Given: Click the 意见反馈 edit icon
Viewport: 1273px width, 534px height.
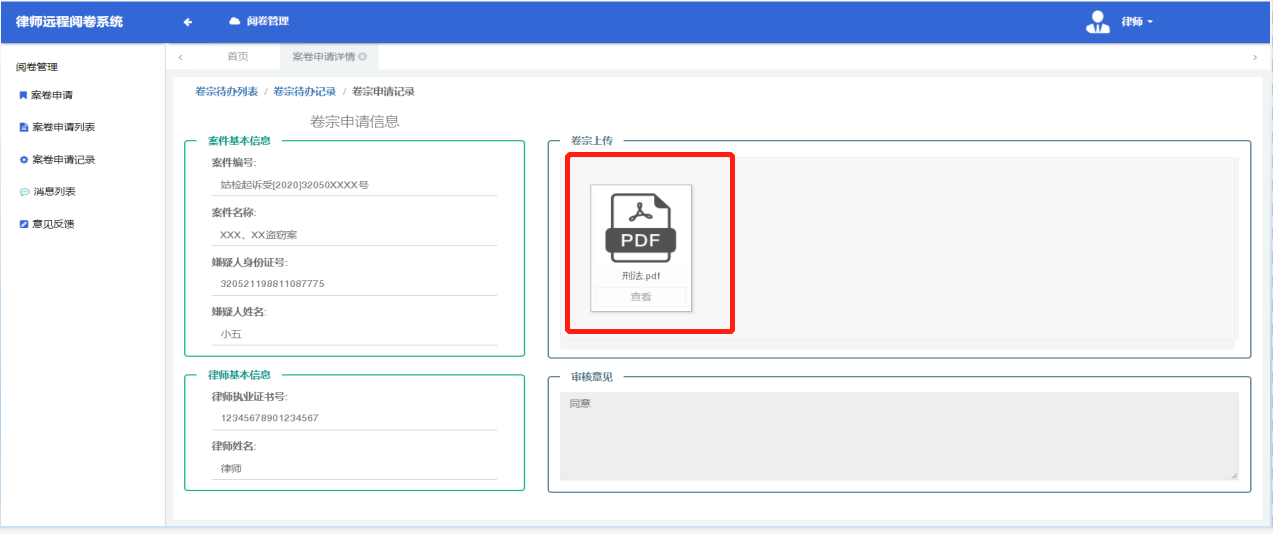Looking at the screenshot, I should [x=24, y=224].
